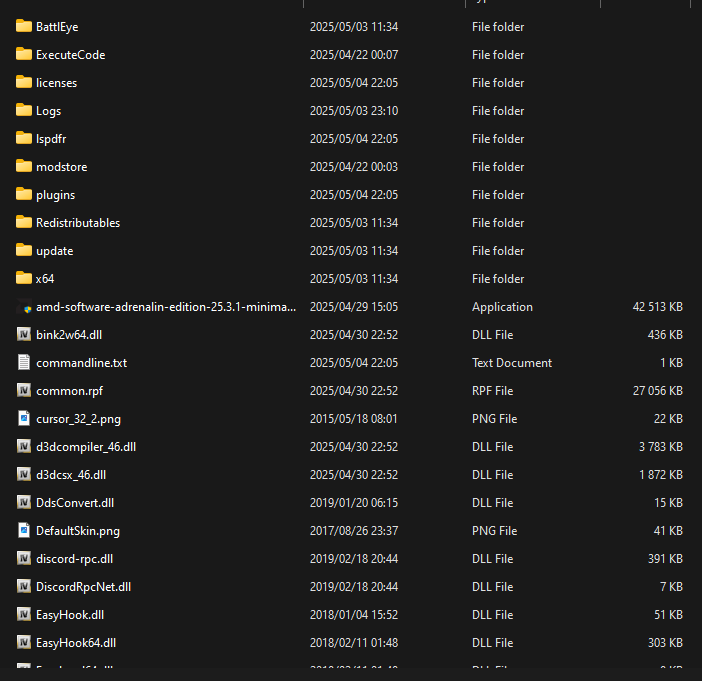Click the DdsConvert.dll file icon
The image size is (702, 681).
tap(24, 502)
